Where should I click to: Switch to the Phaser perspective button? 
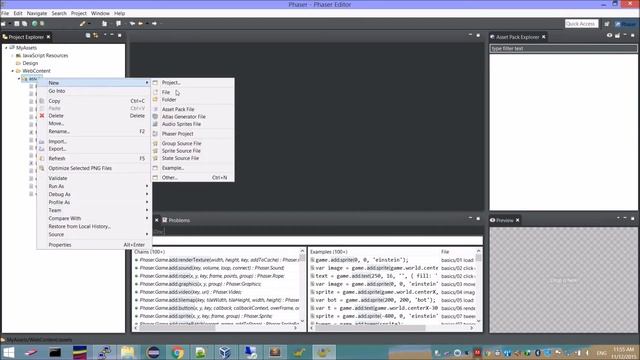(x=626, y=24)
